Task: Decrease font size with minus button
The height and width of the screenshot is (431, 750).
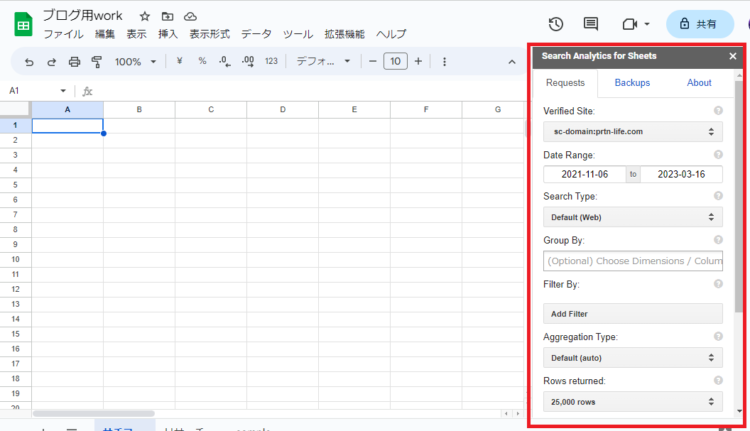Action: [373, 61]
